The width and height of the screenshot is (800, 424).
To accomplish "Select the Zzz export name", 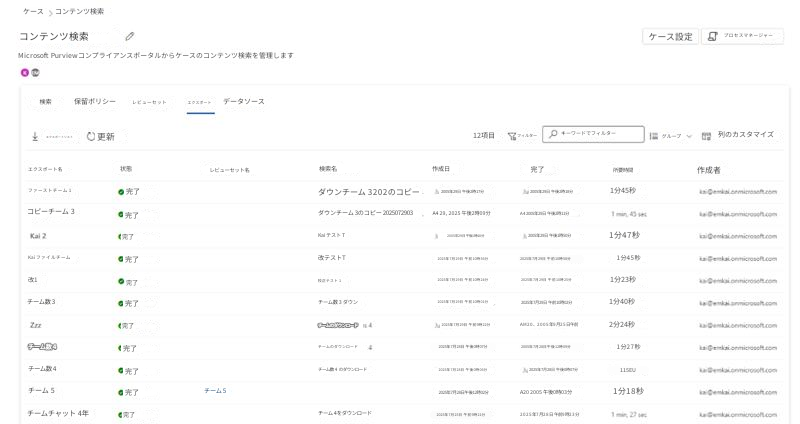I will coord(36,325).
